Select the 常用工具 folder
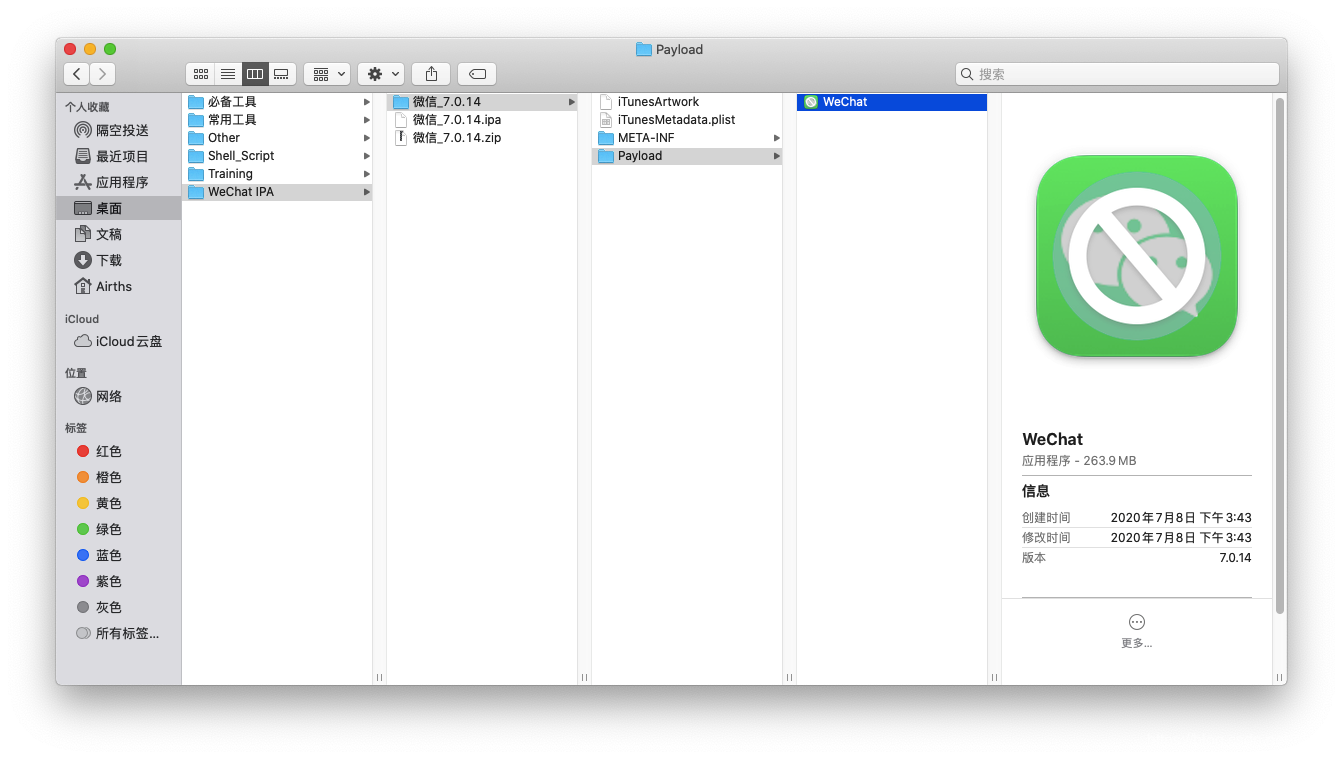 tap(277, 120)
